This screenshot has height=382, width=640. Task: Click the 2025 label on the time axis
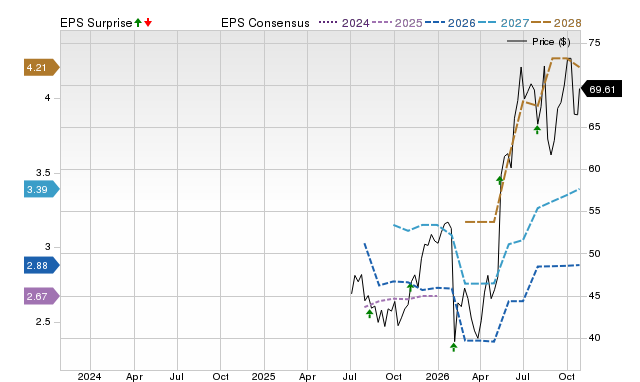pyautogui.click(x=263, y=377)
